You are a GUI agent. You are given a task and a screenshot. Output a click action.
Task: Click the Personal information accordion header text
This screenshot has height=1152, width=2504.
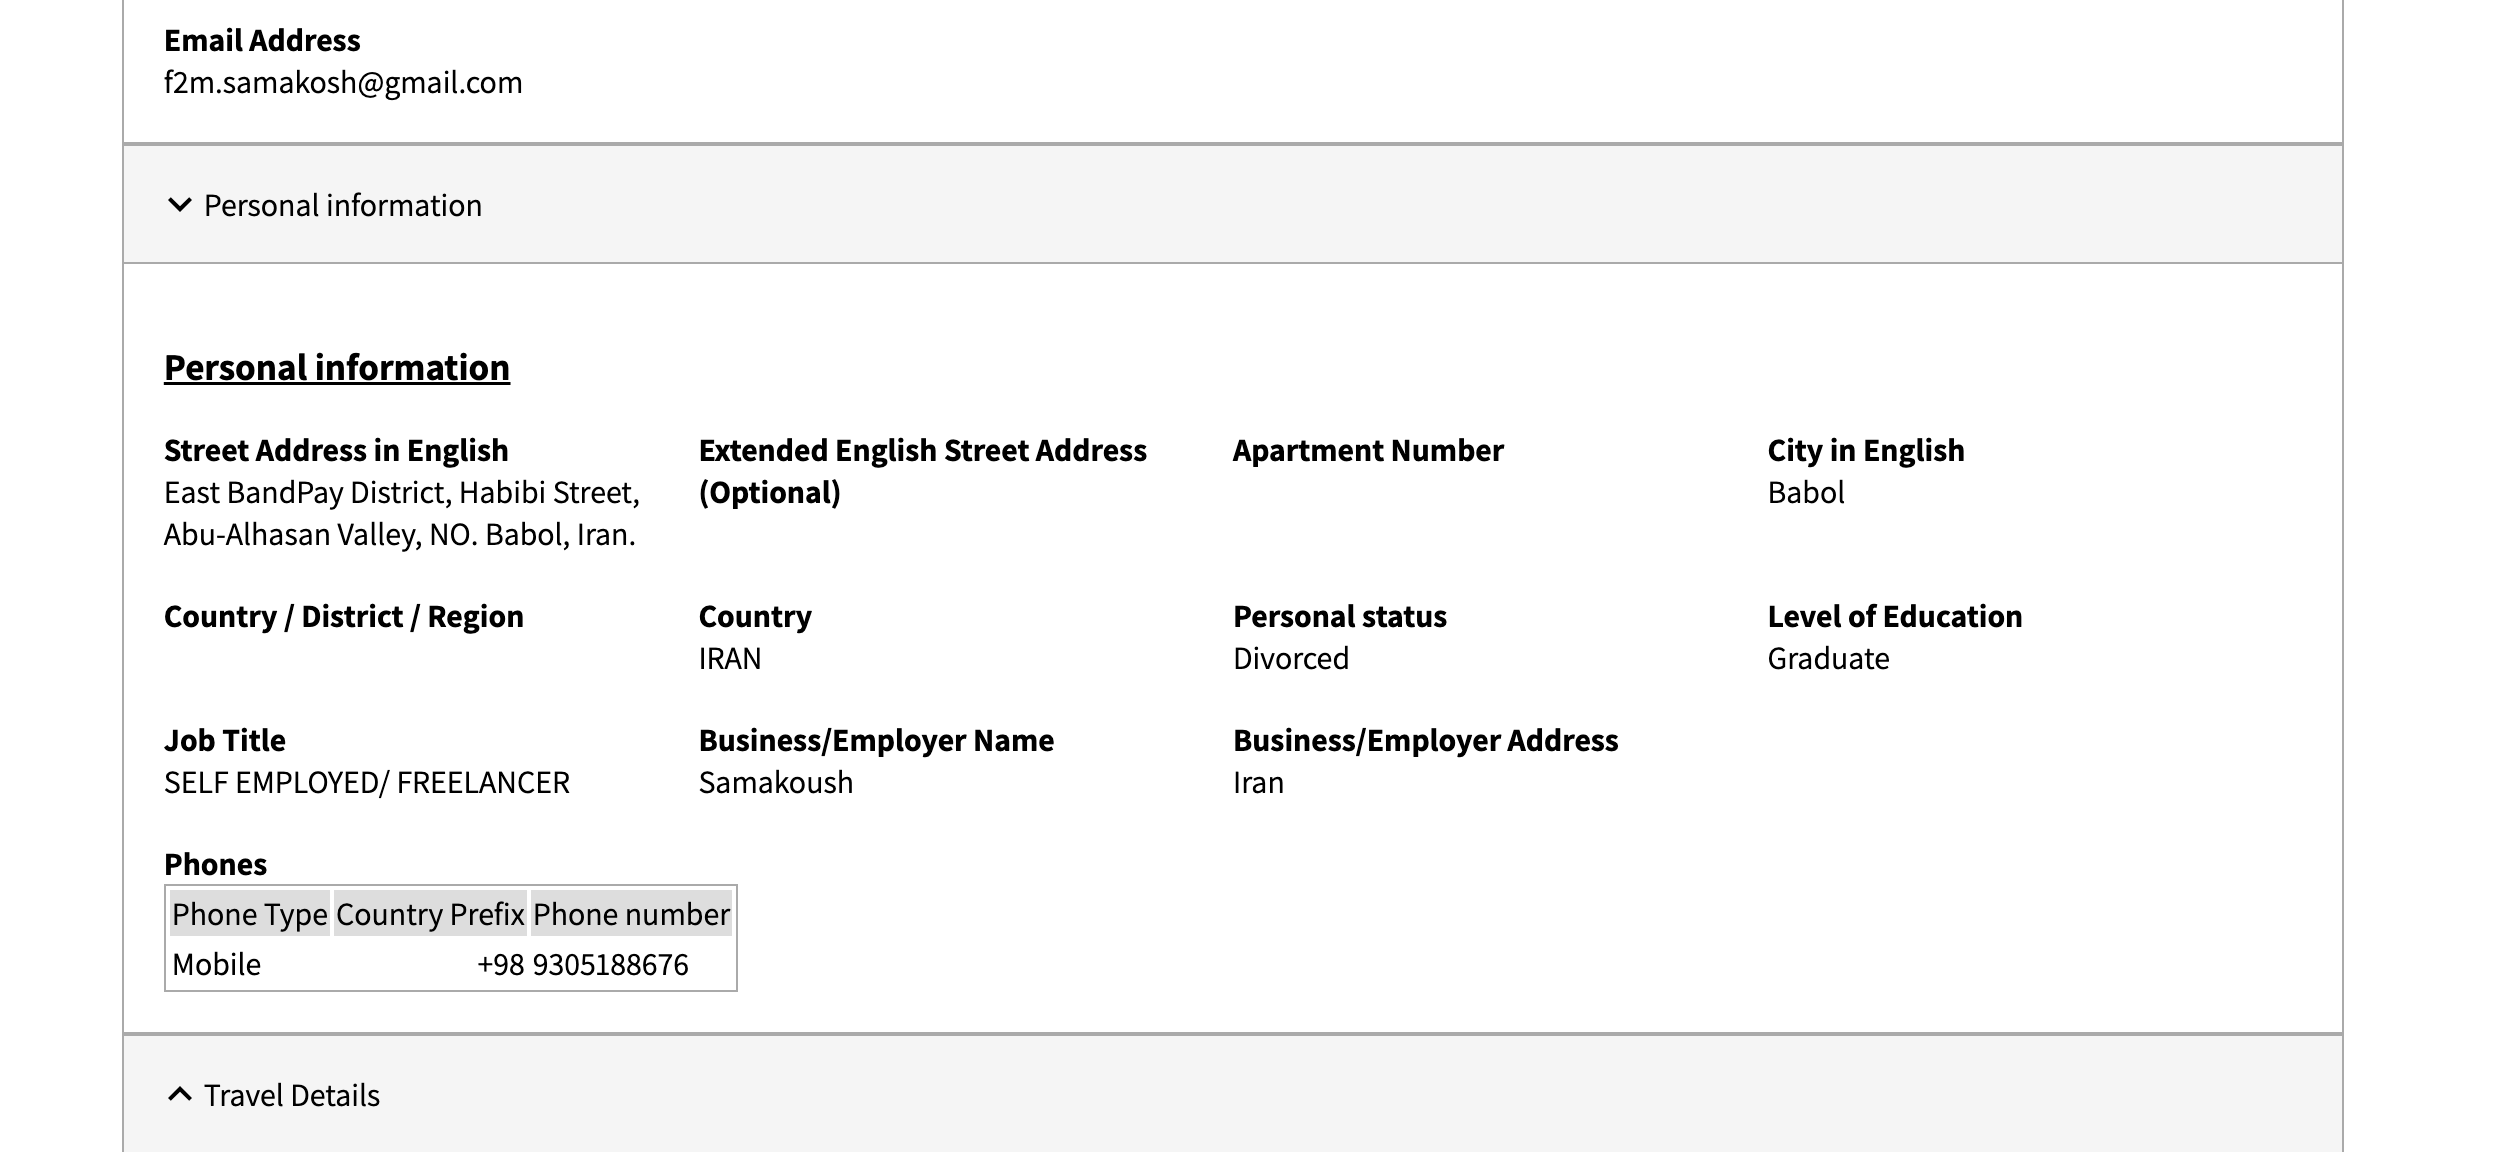pos(343,206)
